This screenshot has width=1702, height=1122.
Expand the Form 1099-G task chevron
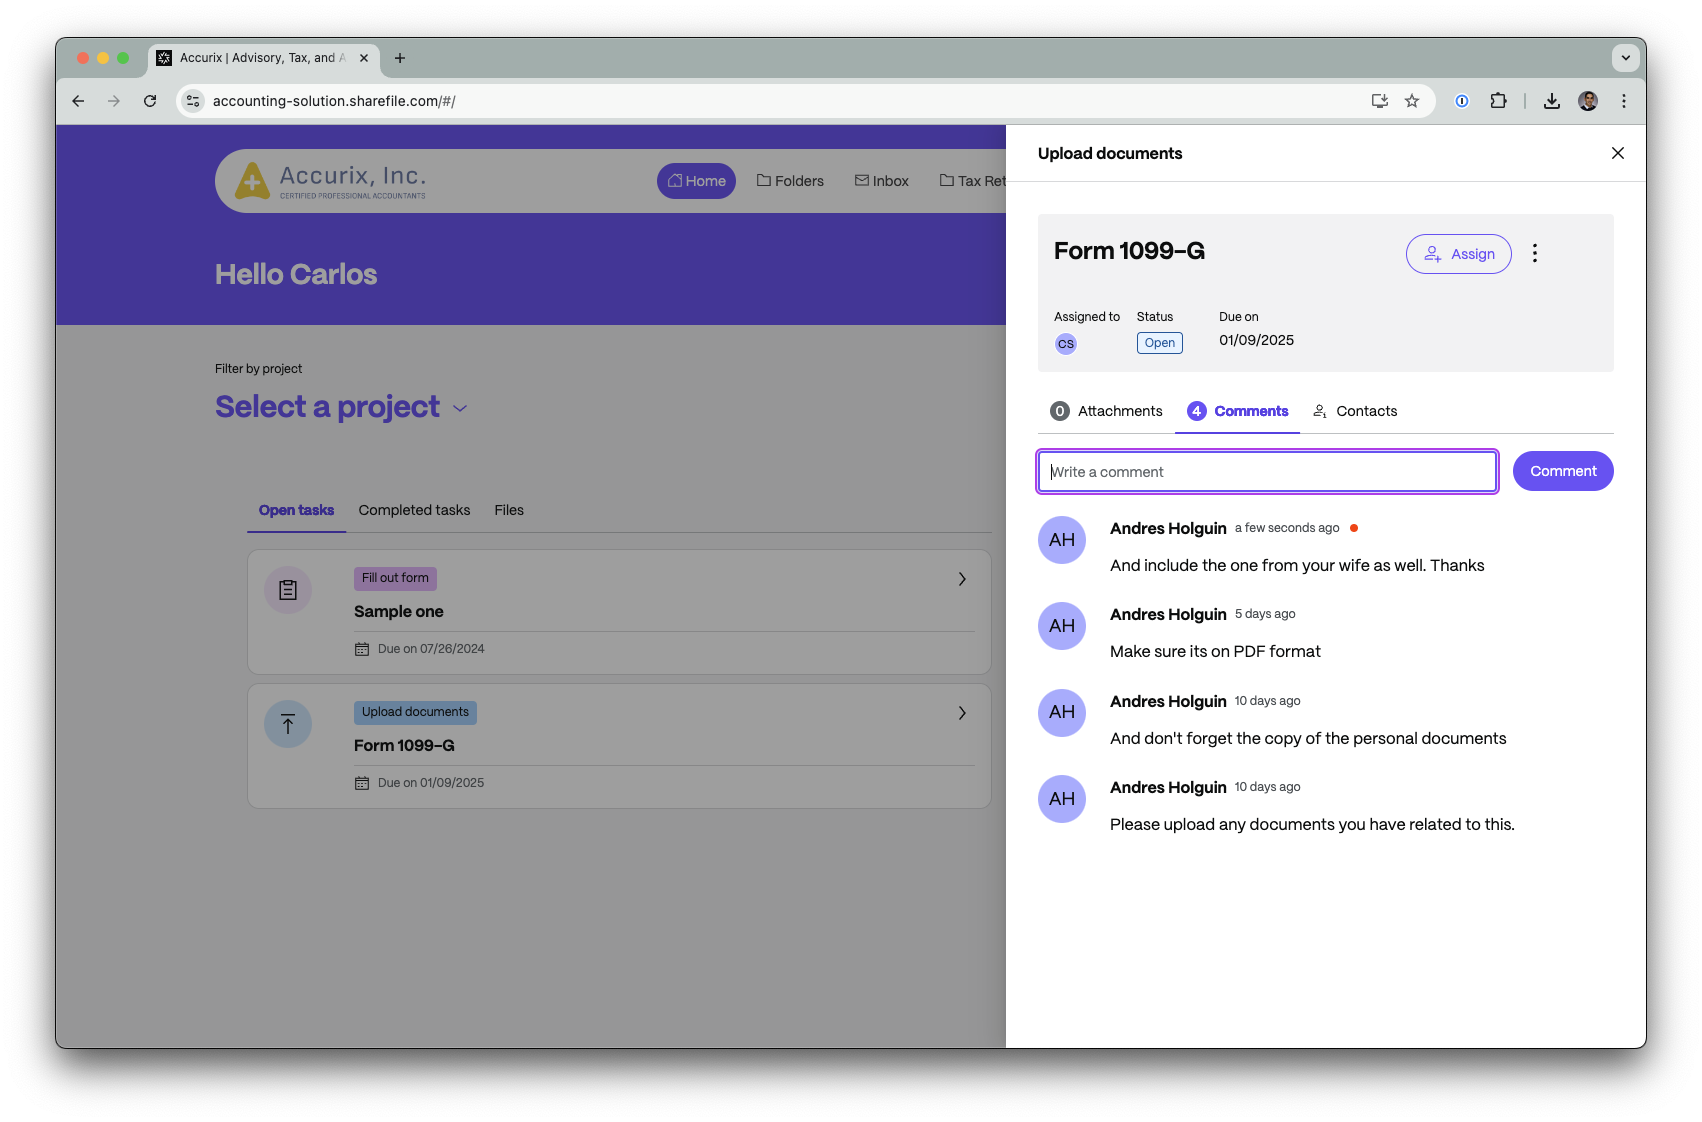tap(962, 713)
